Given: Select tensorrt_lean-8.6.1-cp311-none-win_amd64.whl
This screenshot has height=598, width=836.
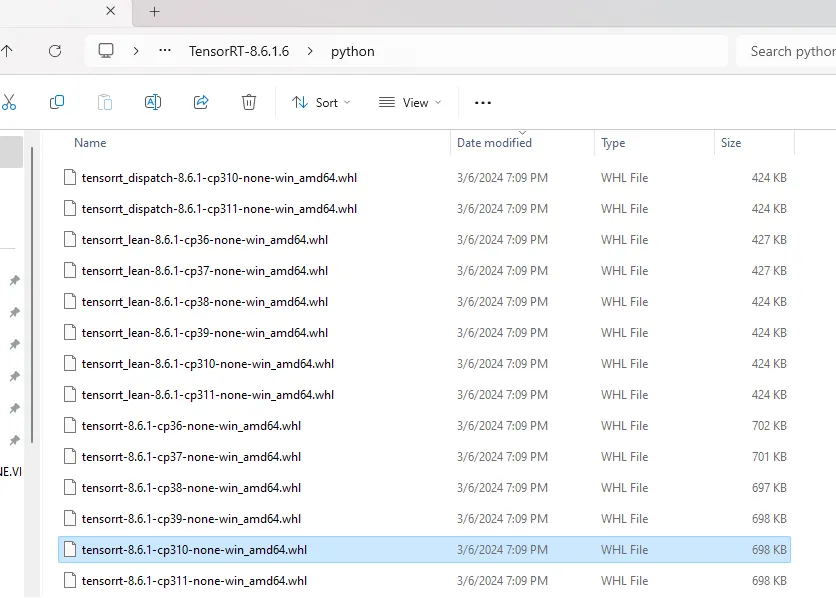Looking at the screenshot, I should 424,394.
